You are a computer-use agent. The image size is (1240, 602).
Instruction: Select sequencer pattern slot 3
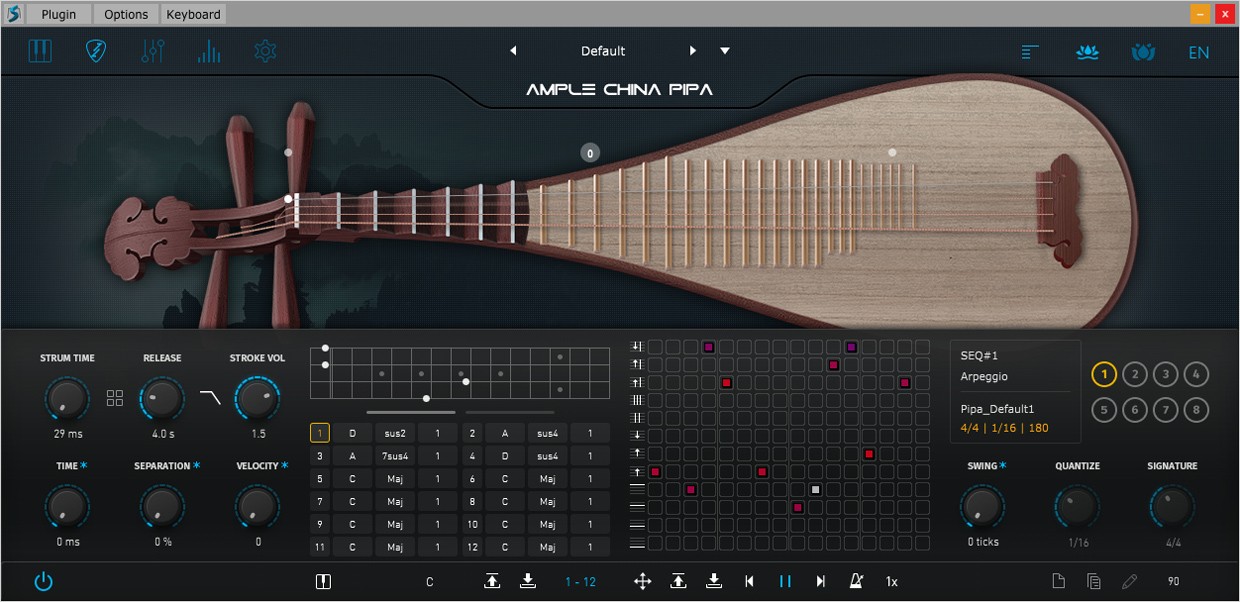[x=1165, y=374]
